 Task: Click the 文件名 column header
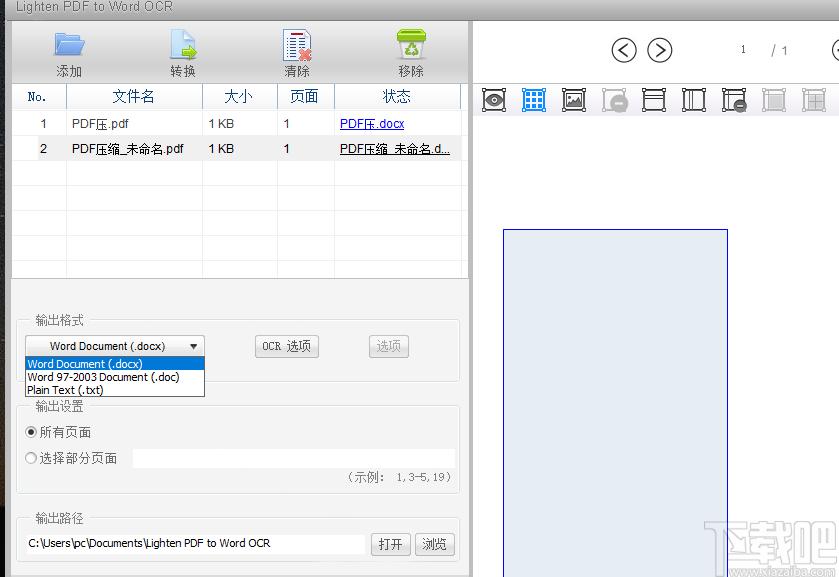coord(134,96)
